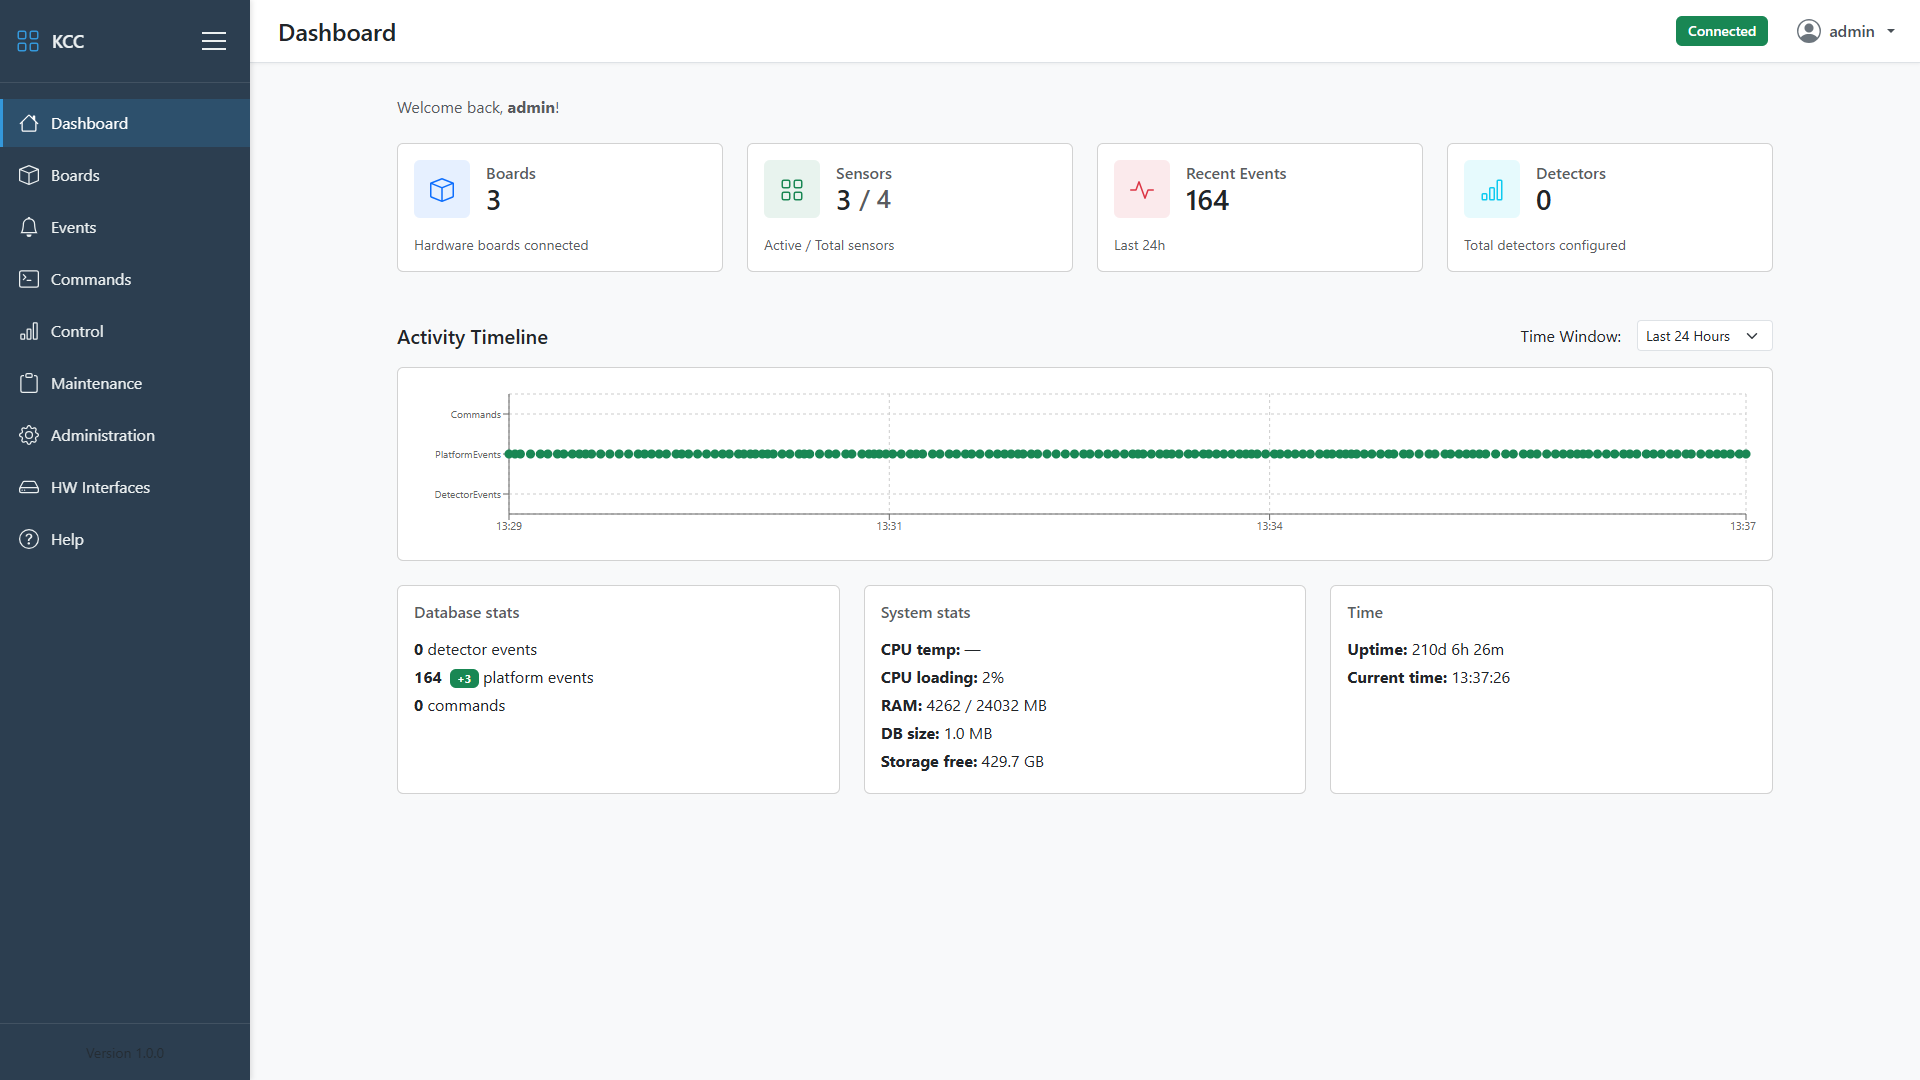Click the Control bar-chart icon

tap(29, 331)
